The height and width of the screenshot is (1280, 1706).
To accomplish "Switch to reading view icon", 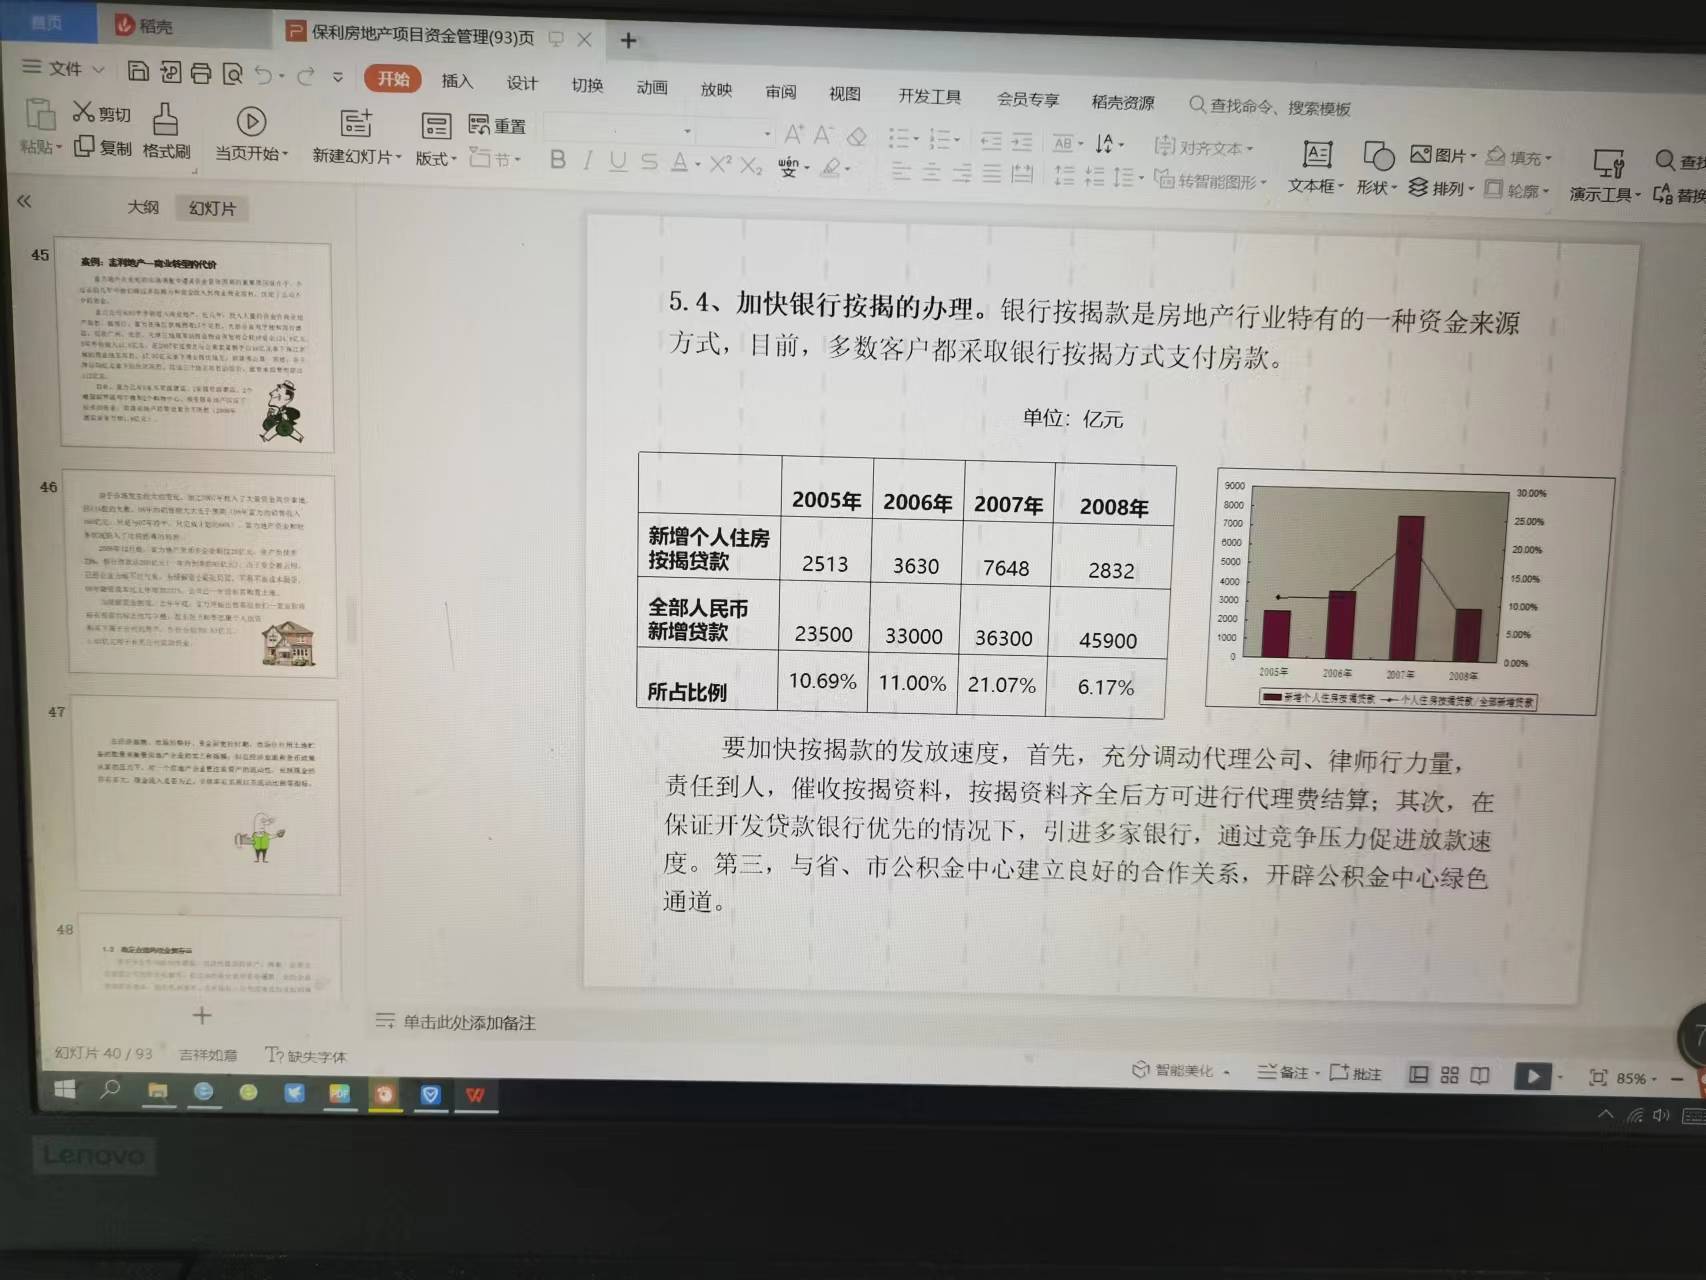I will 1480,1076.
